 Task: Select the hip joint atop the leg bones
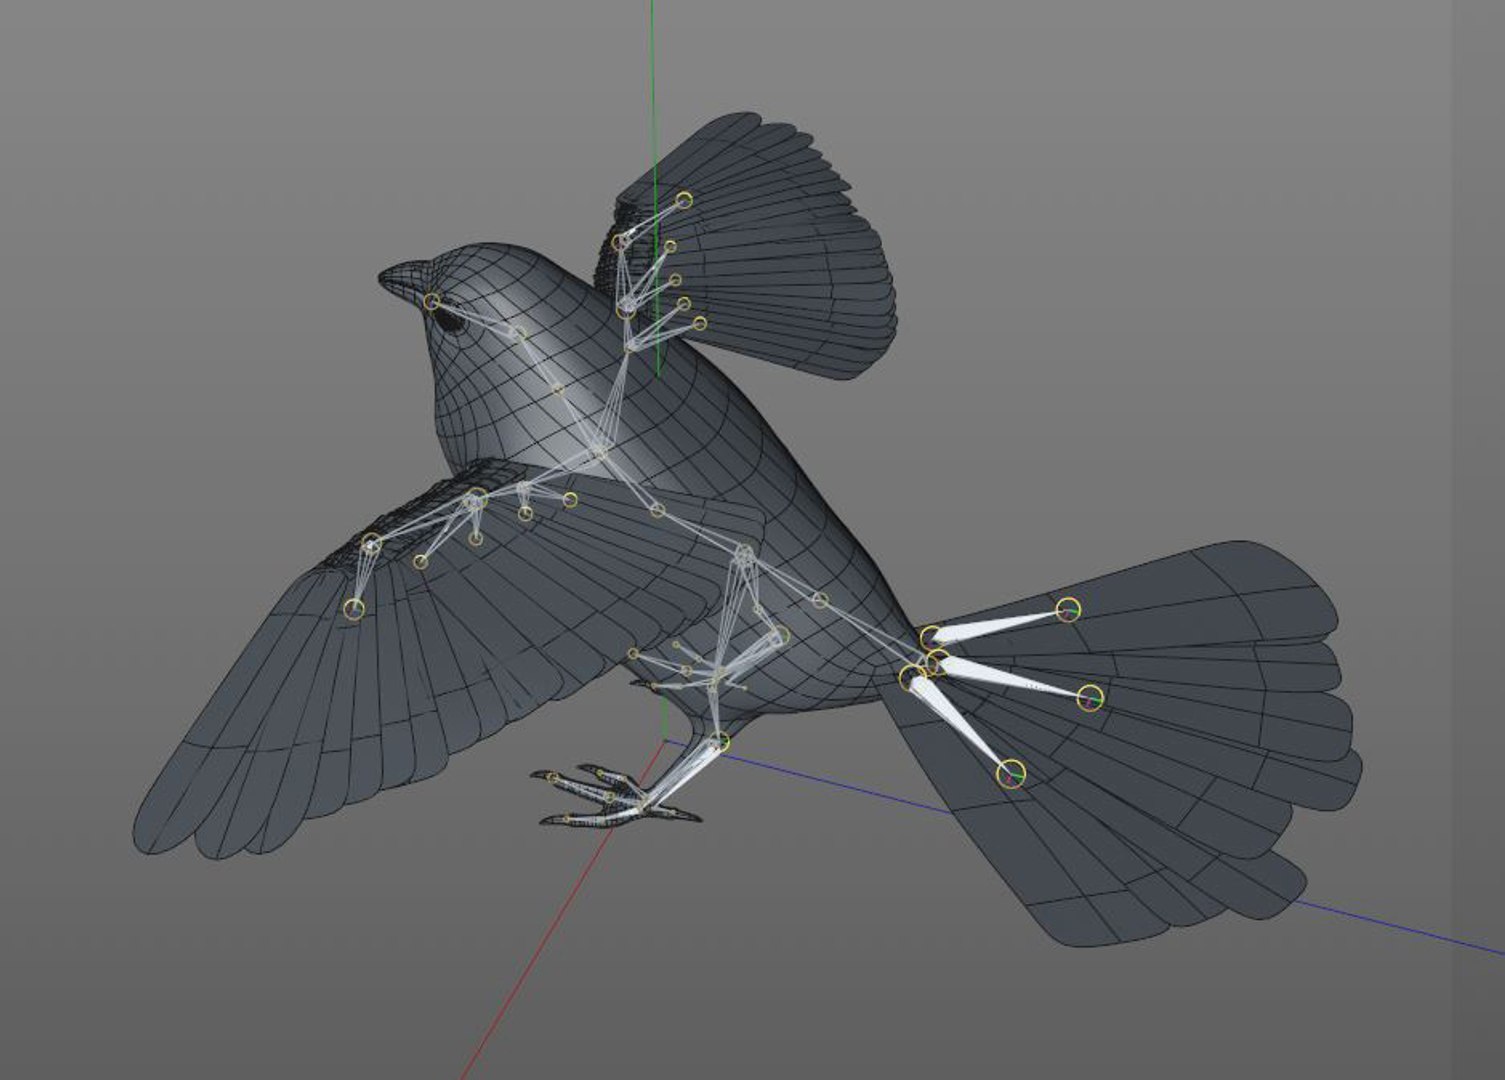pyautogui.click(x=745, y=552)
